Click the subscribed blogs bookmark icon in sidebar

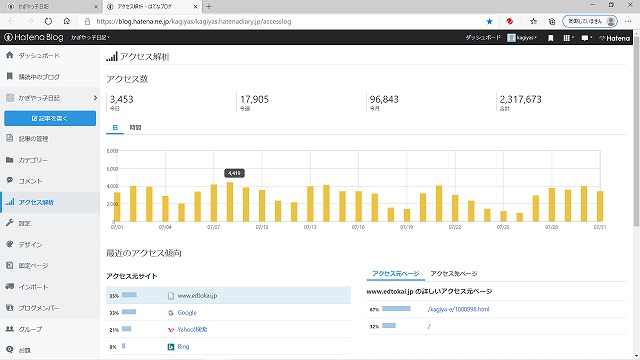(10, 76)
